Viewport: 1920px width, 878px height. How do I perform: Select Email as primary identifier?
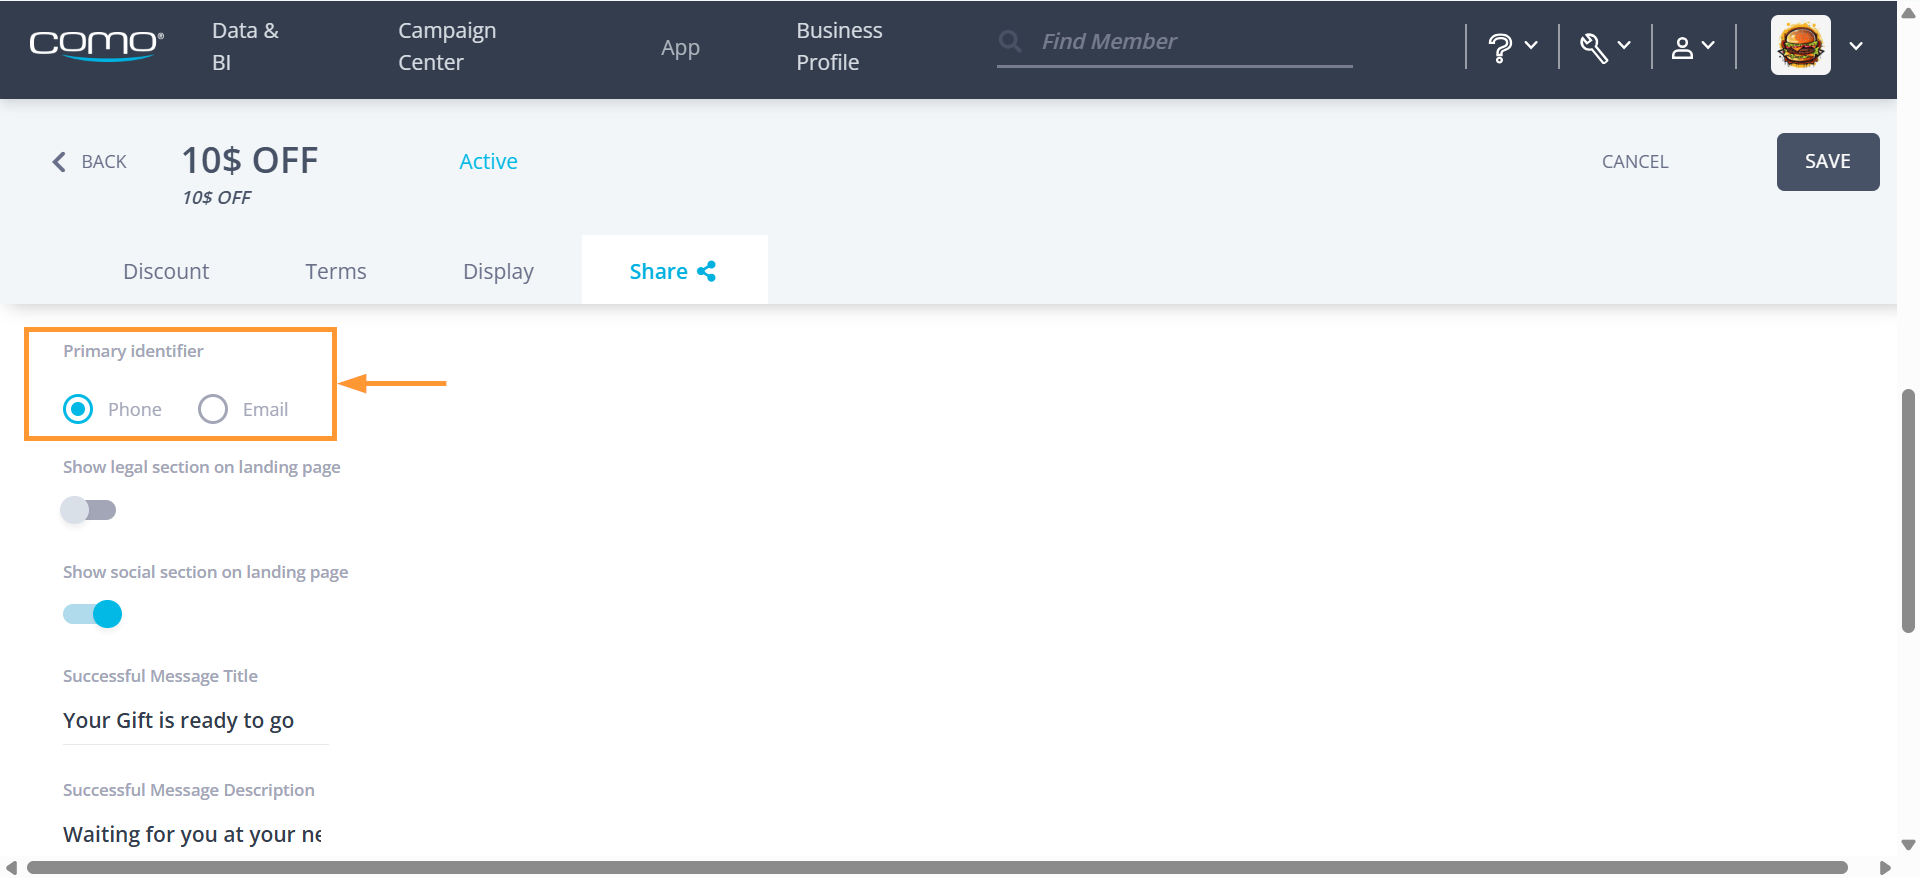(x=213, y=409)
